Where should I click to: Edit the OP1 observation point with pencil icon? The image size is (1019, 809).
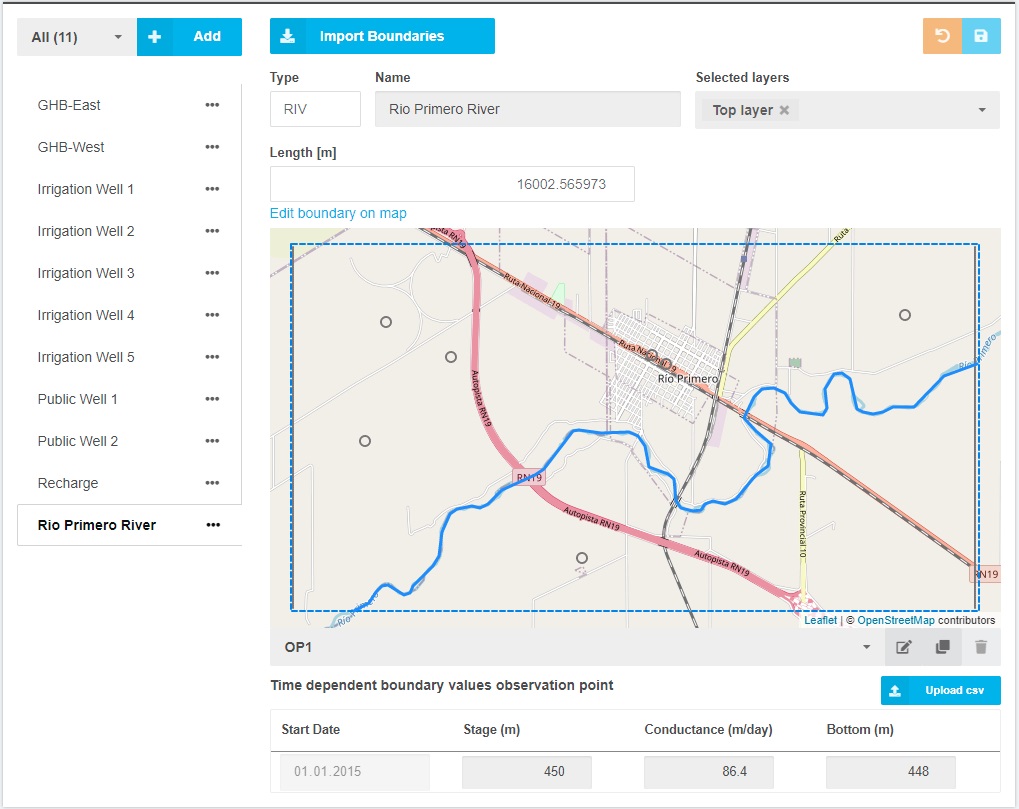click(x=903, y=647)
